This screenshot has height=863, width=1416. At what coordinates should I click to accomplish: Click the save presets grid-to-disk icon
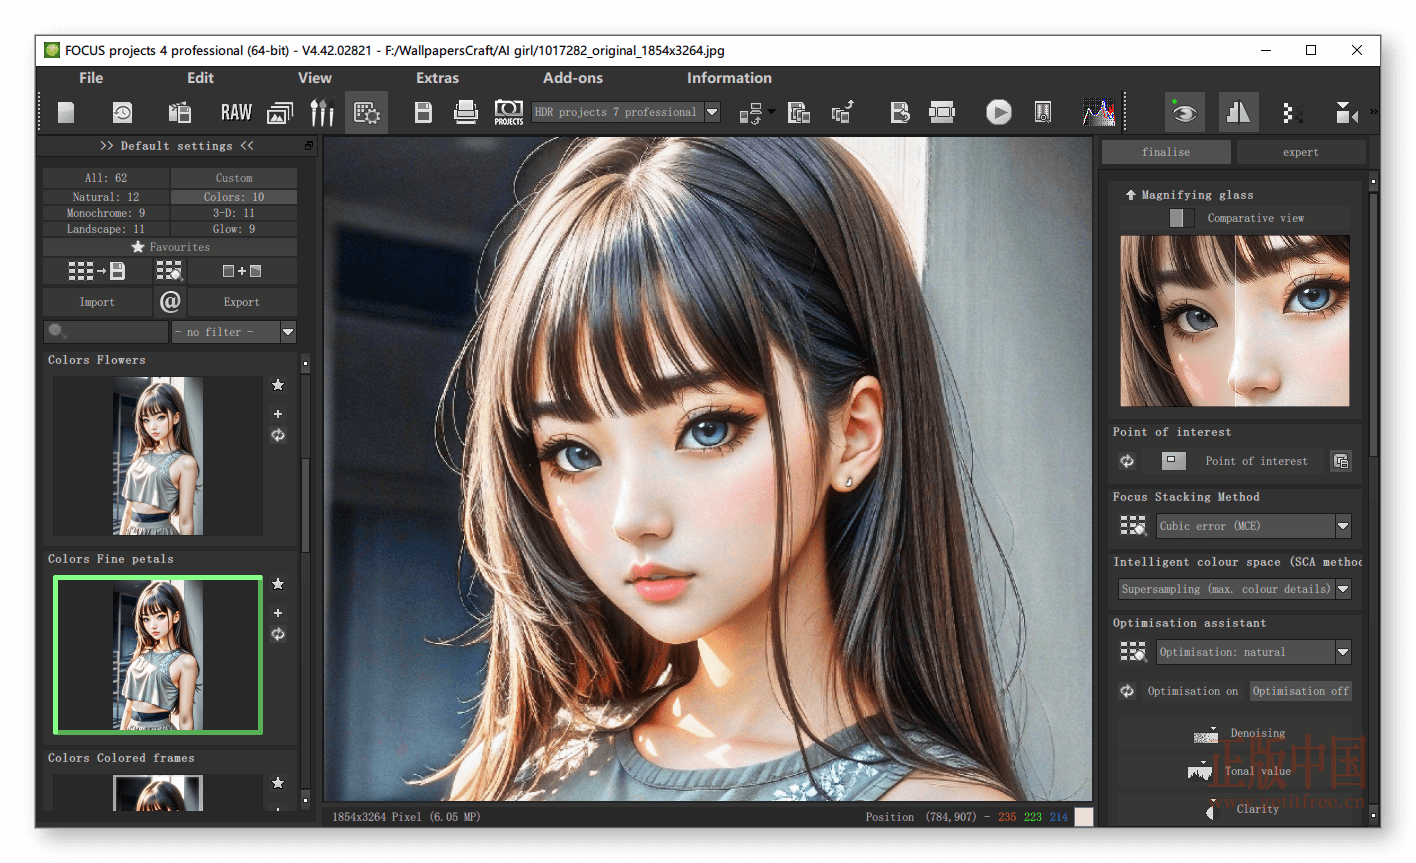[96, 271]
